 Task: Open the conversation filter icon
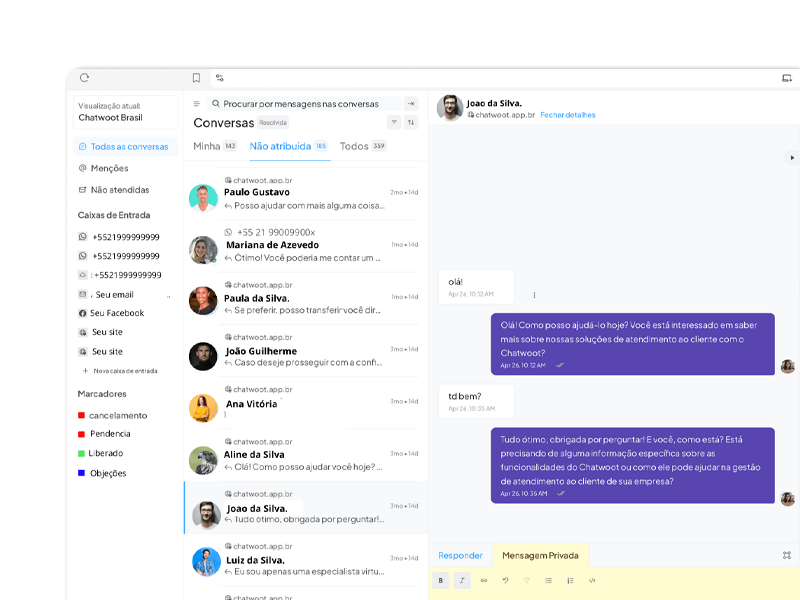(x=394, y=122)
